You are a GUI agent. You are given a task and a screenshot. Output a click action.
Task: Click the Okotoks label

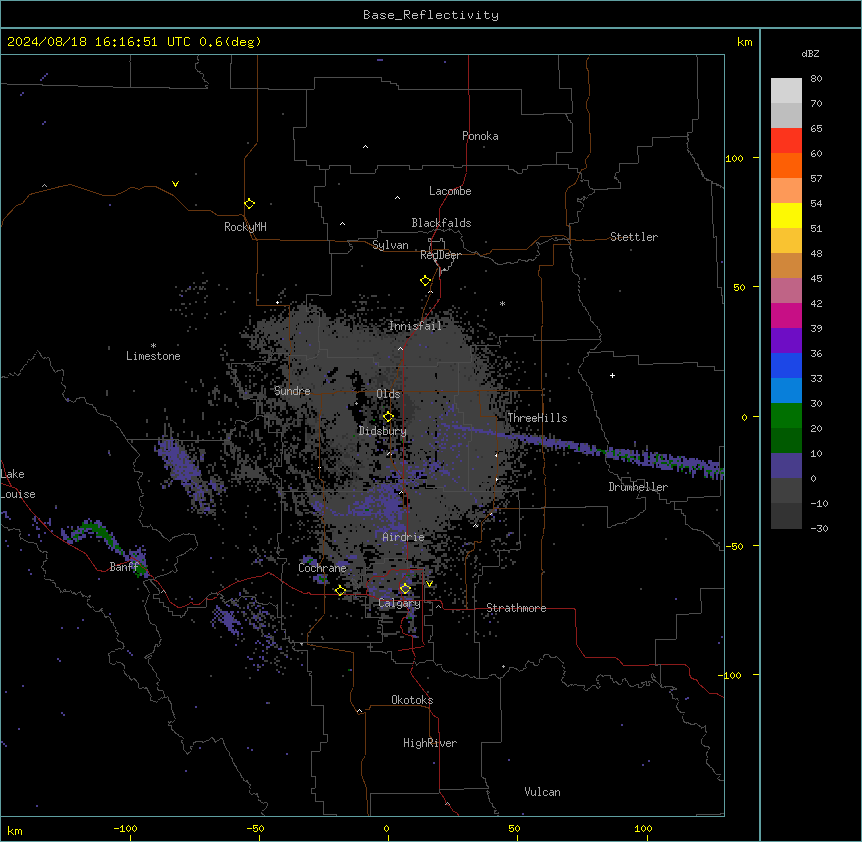point(412,700)
